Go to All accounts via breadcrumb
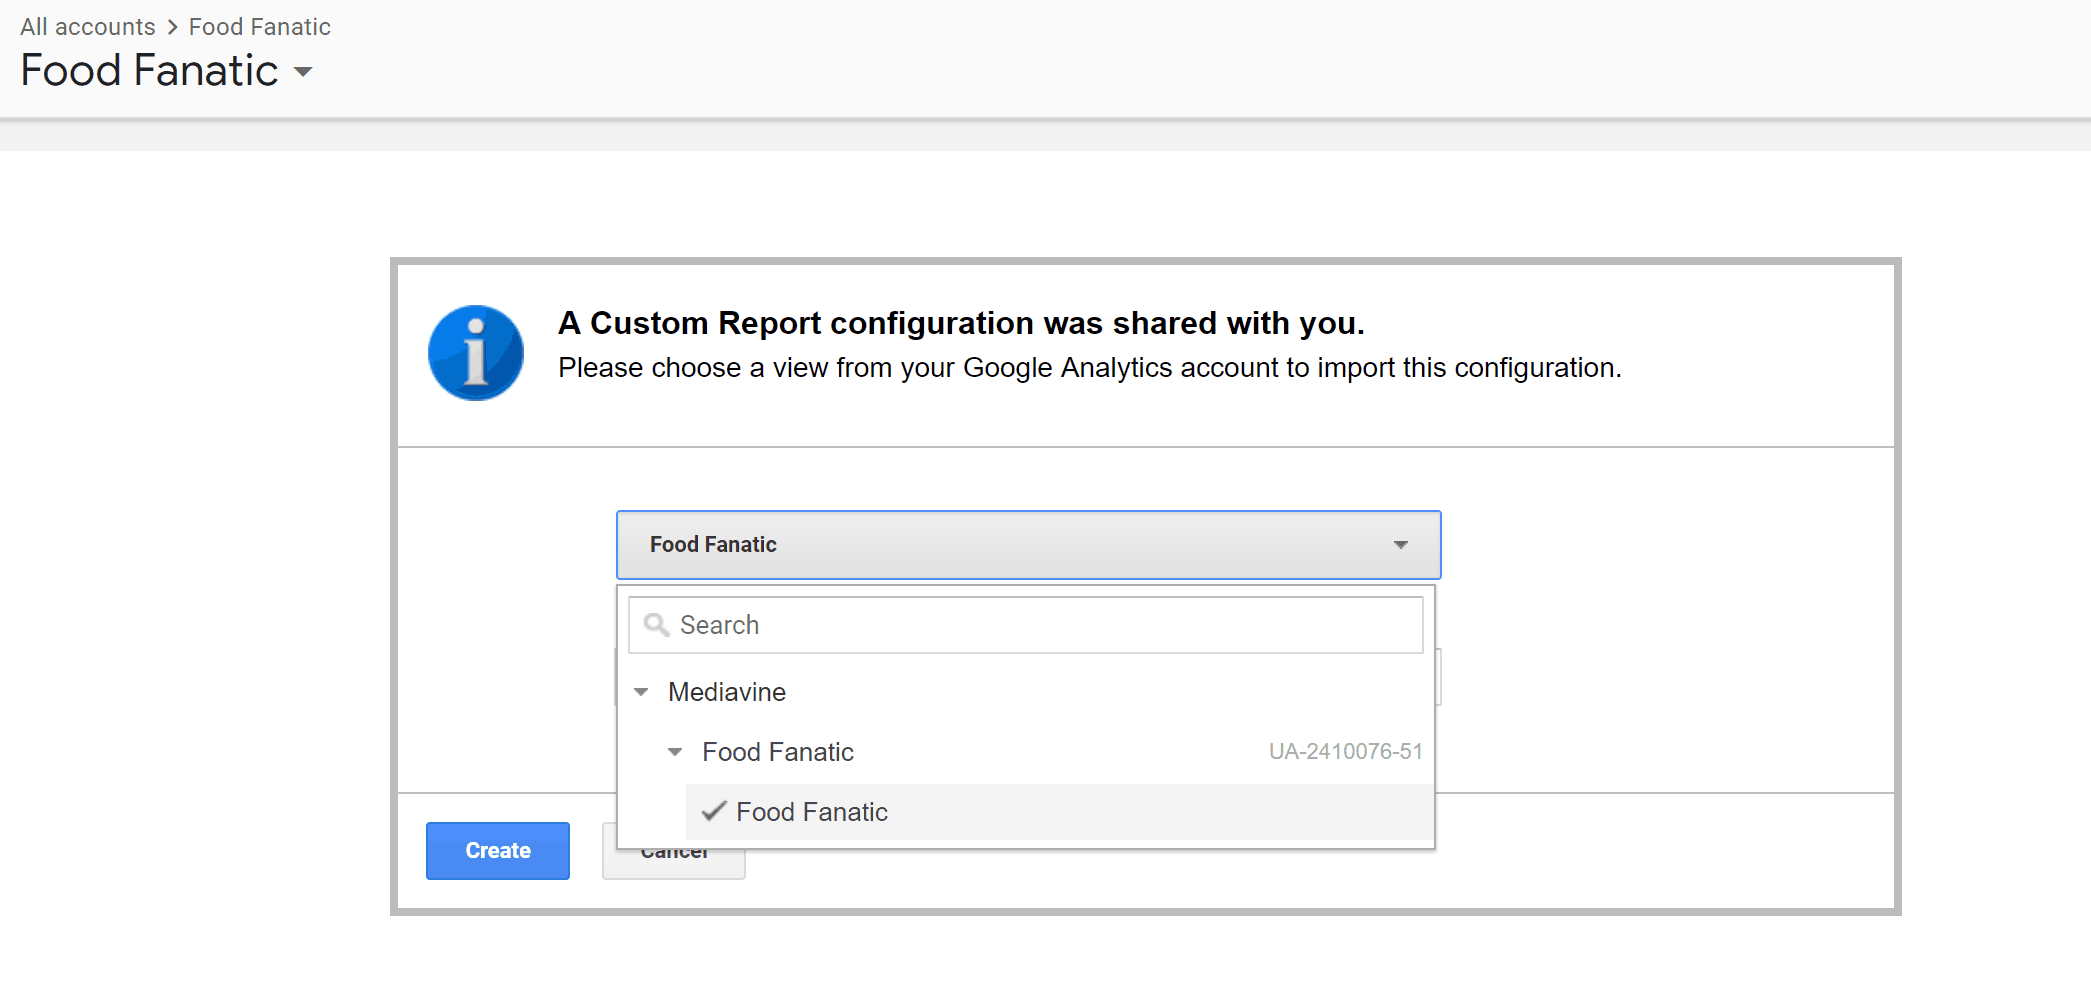This screenshot has width=2091, height=1001. click(x=86, y=27)
